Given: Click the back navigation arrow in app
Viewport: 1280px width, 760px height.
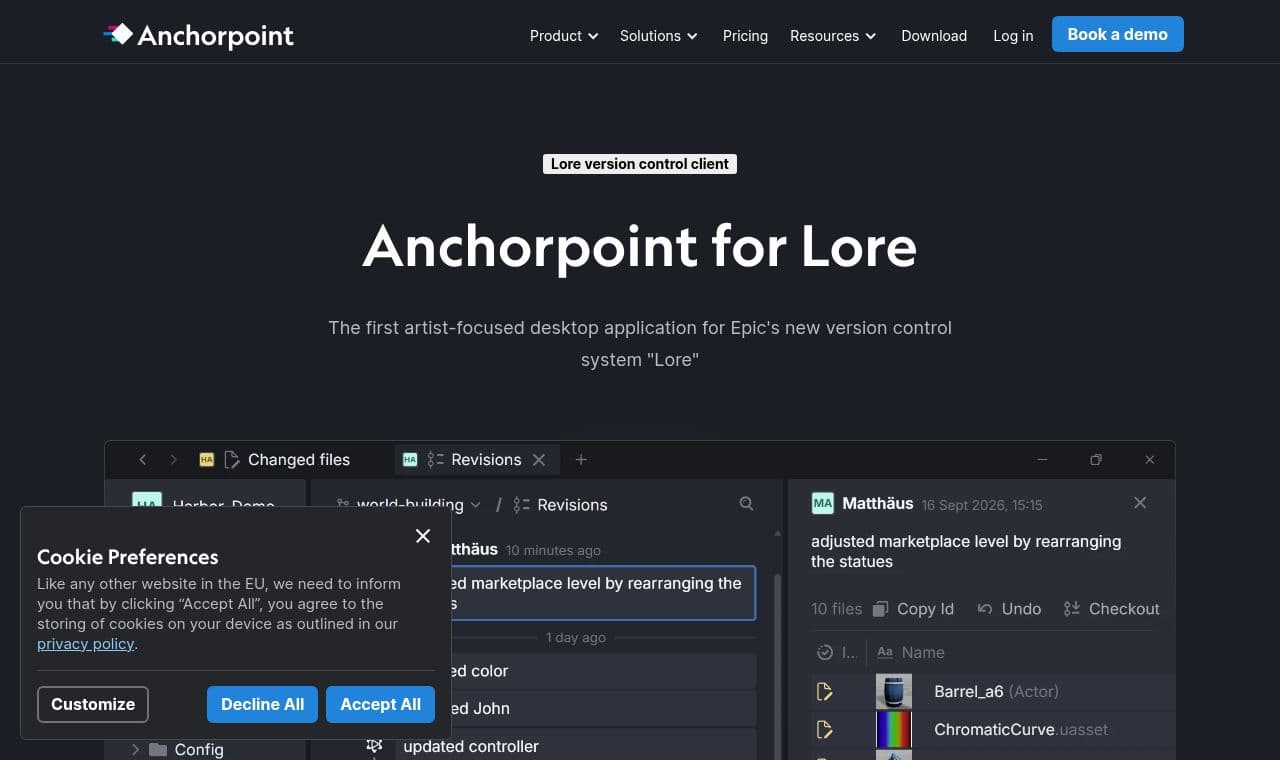Looking at the screenshot, I should [x=143, y=460].
